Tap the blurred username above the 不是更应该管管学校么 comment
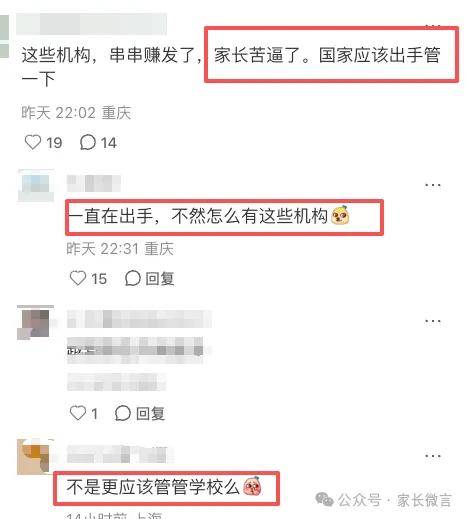This screenshot has height=519, width=467. coord(120,454)
